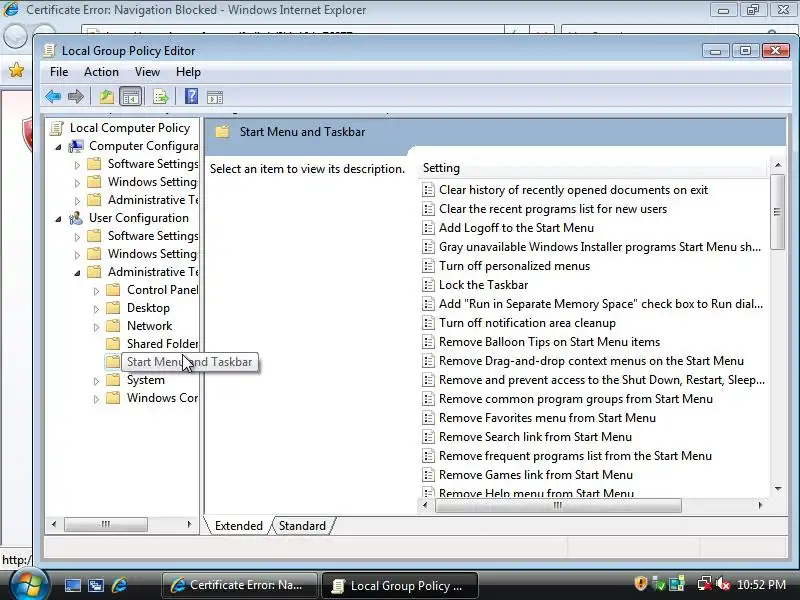
Task: Open the Help menu
Action: (188, 72)
